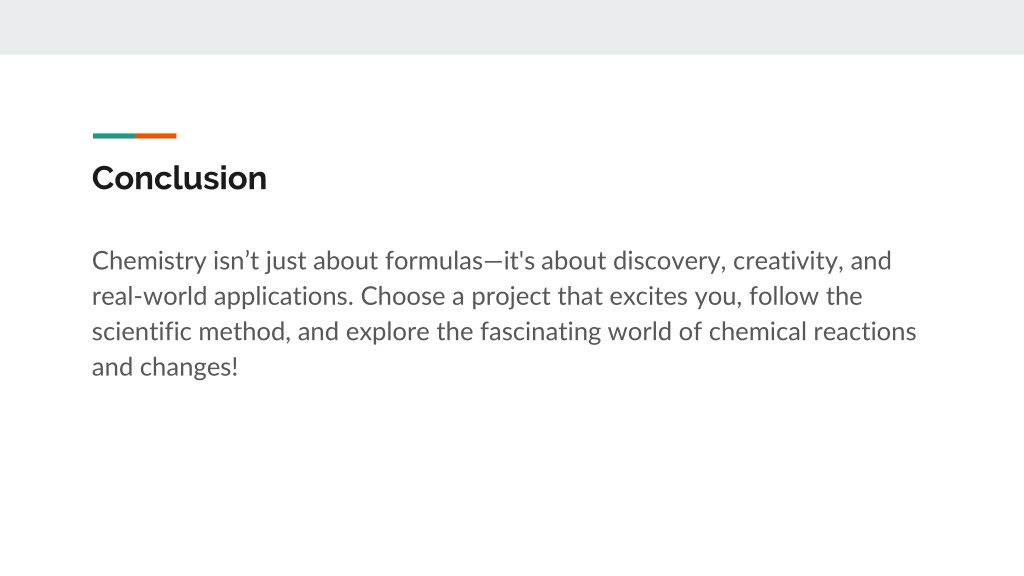Click the gray header band at top
Screen dimensions: 1024x576
tap(512, 27)
